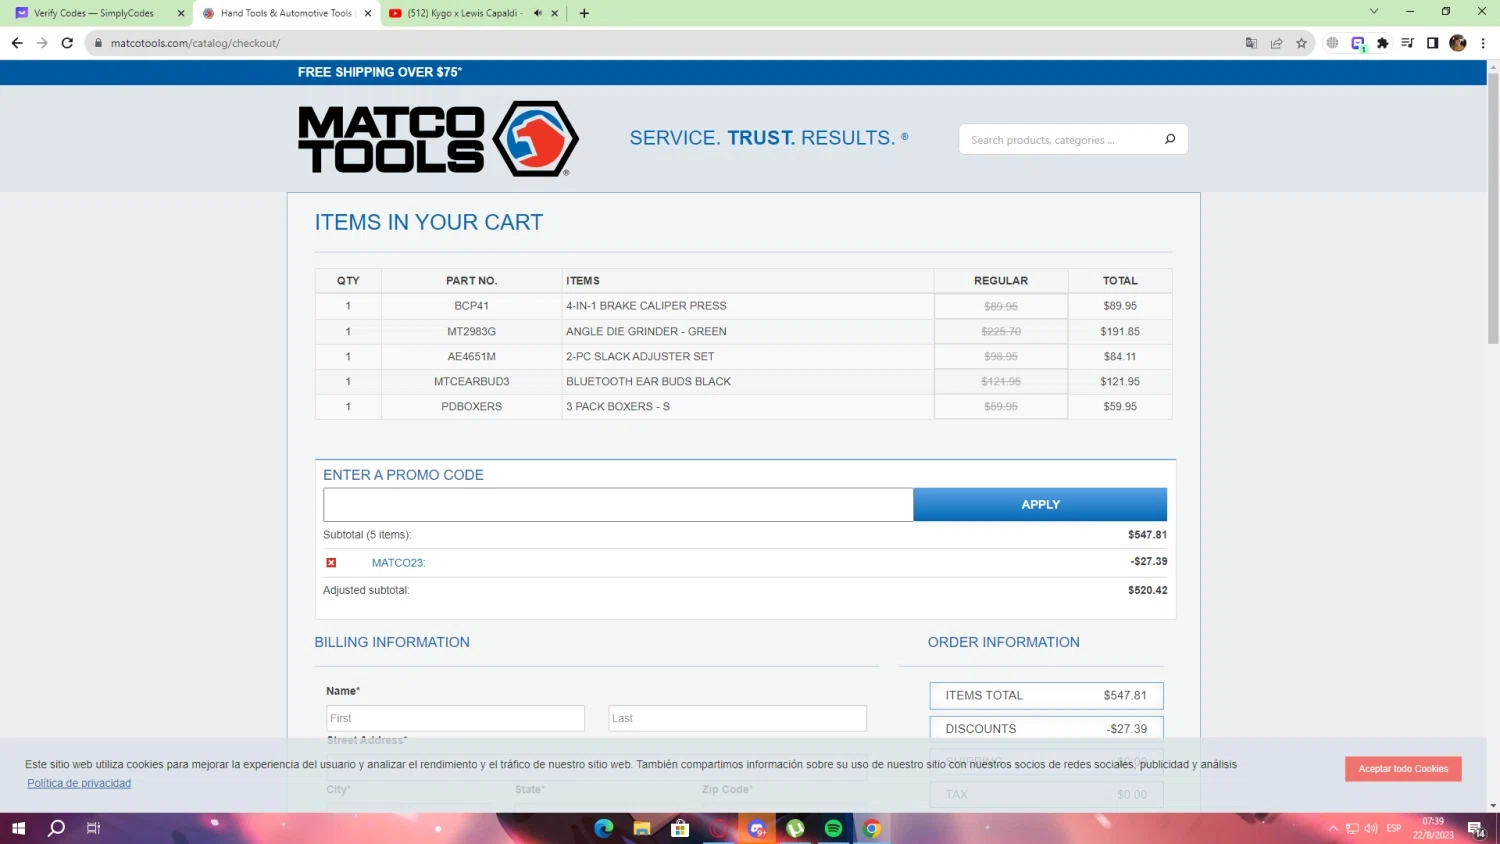Click the DISCOUNTS -$27.39 box
Screen dimensions: 1500x844
[1046, 728]
